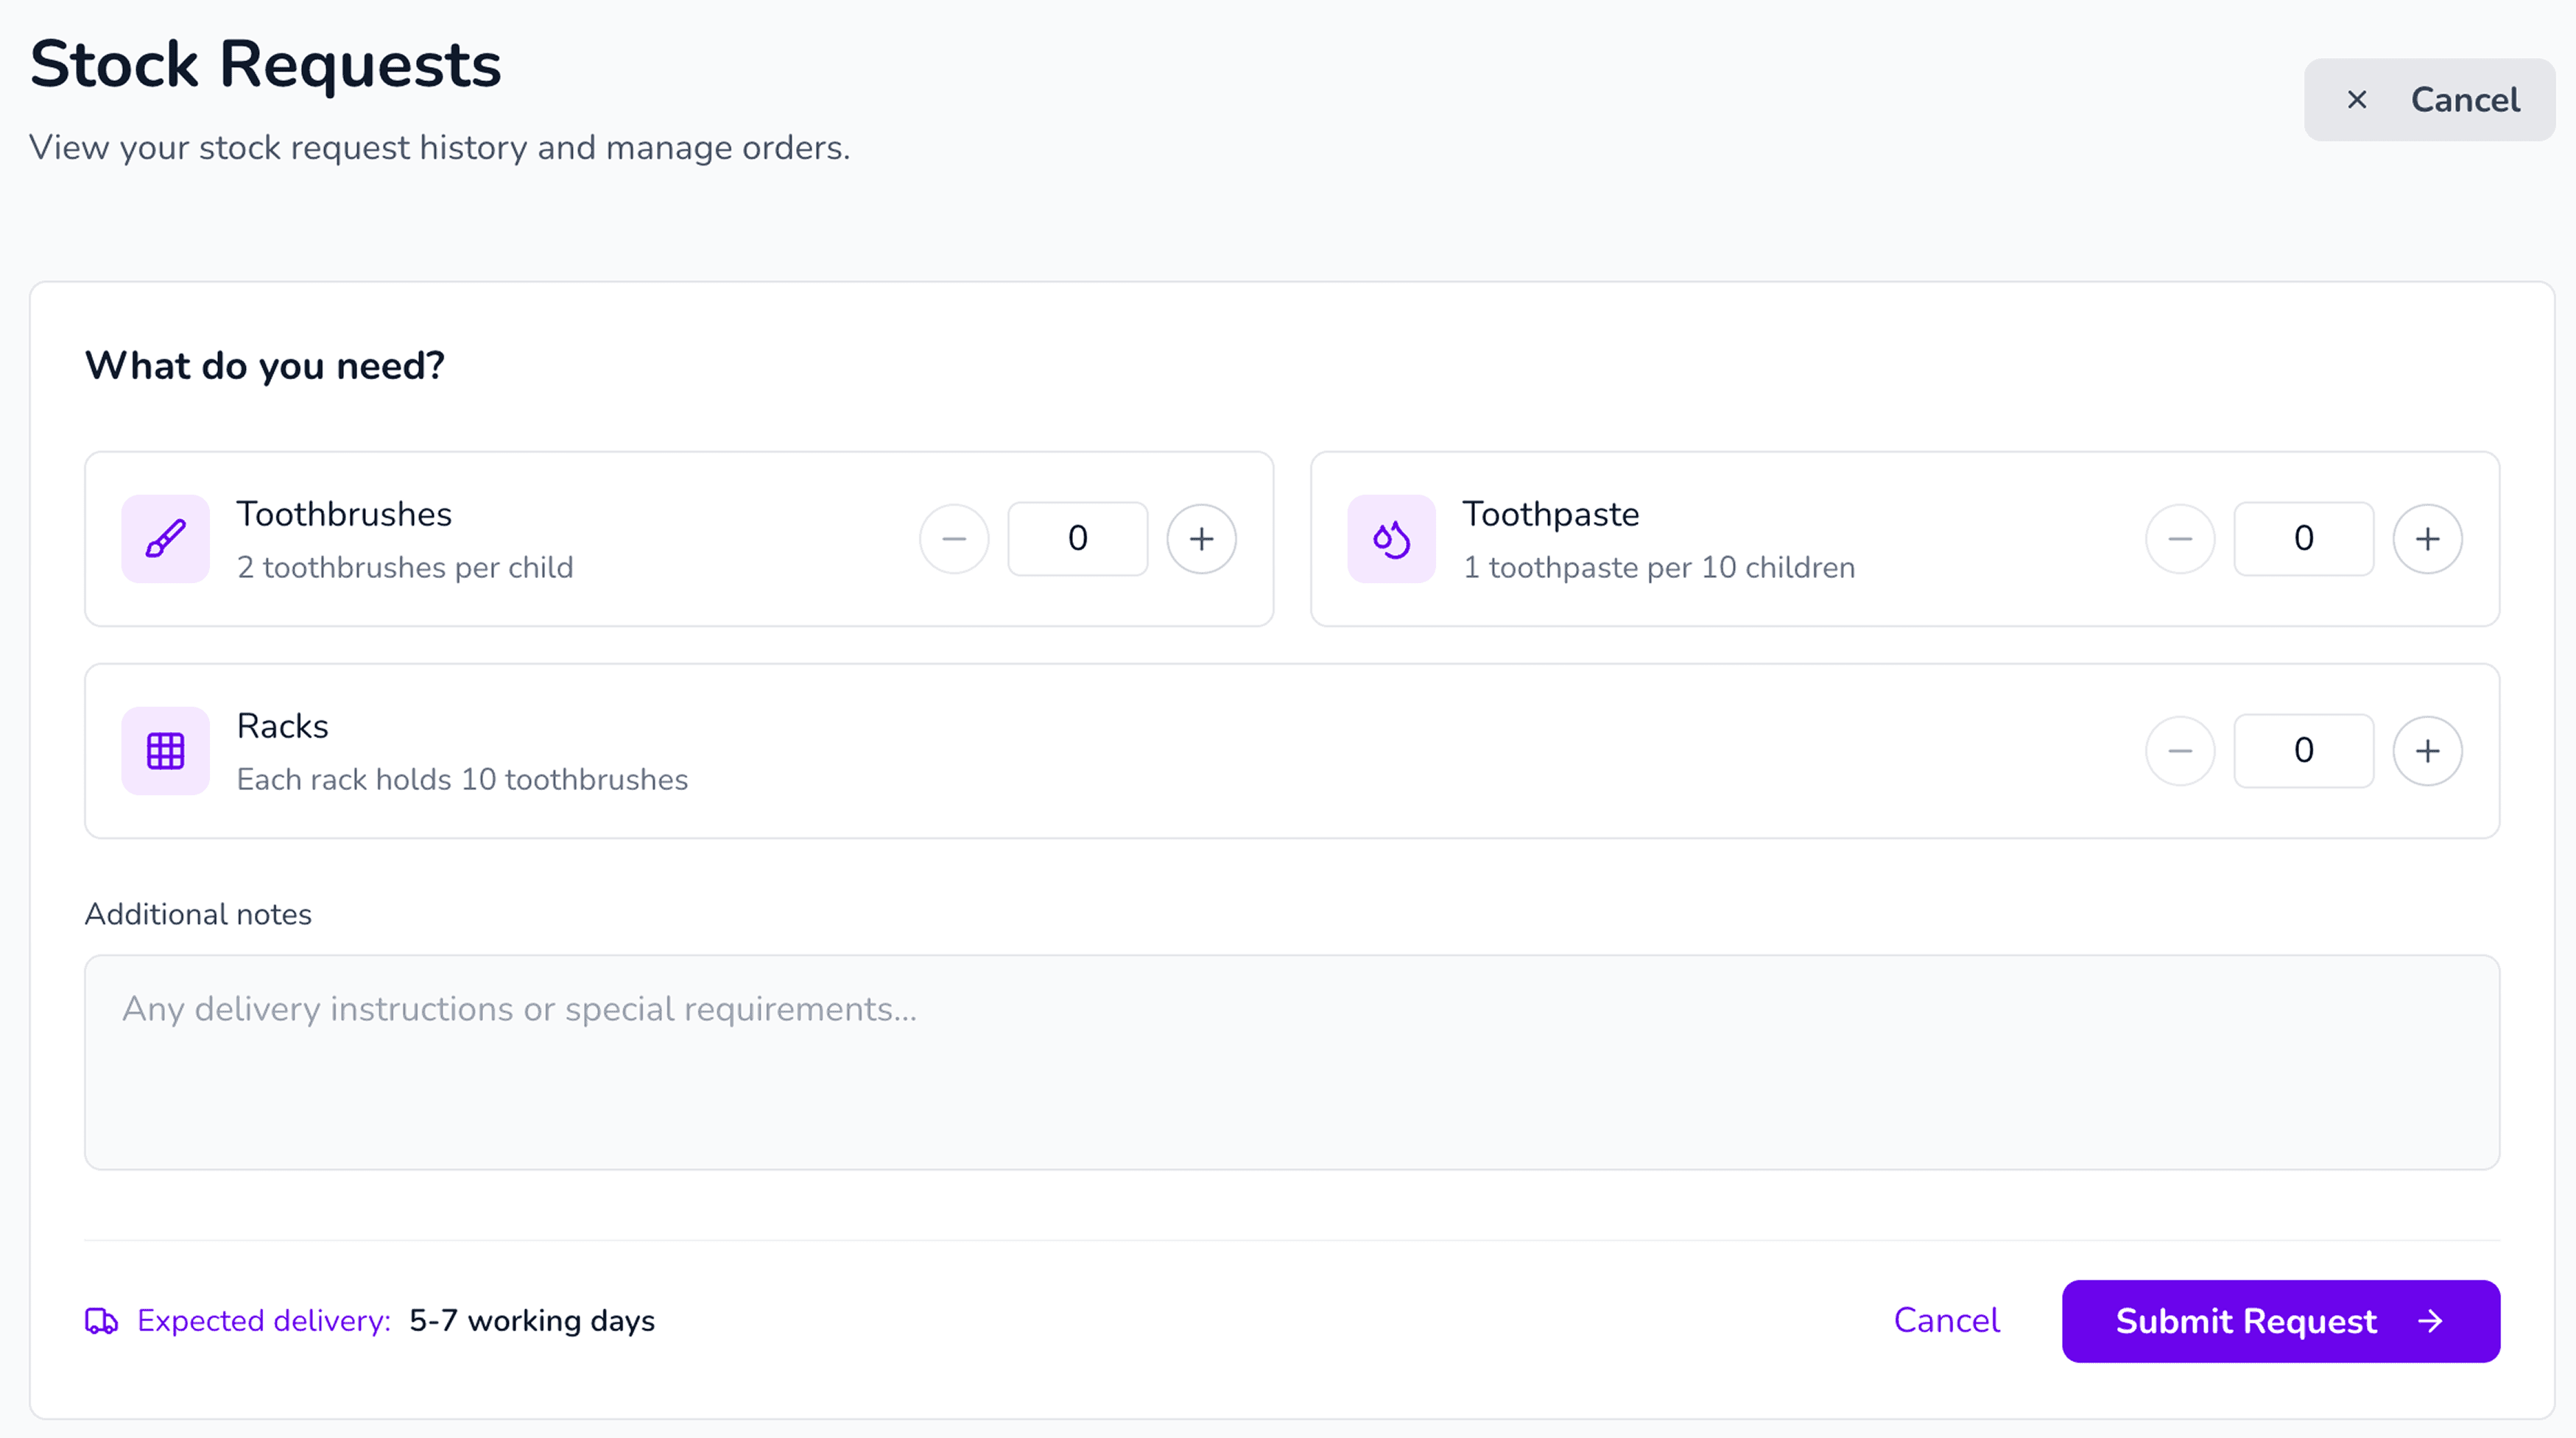Click '1 toothpaste per 10 children' text
2576x1438 pixels.
(x=1659, y=567)
